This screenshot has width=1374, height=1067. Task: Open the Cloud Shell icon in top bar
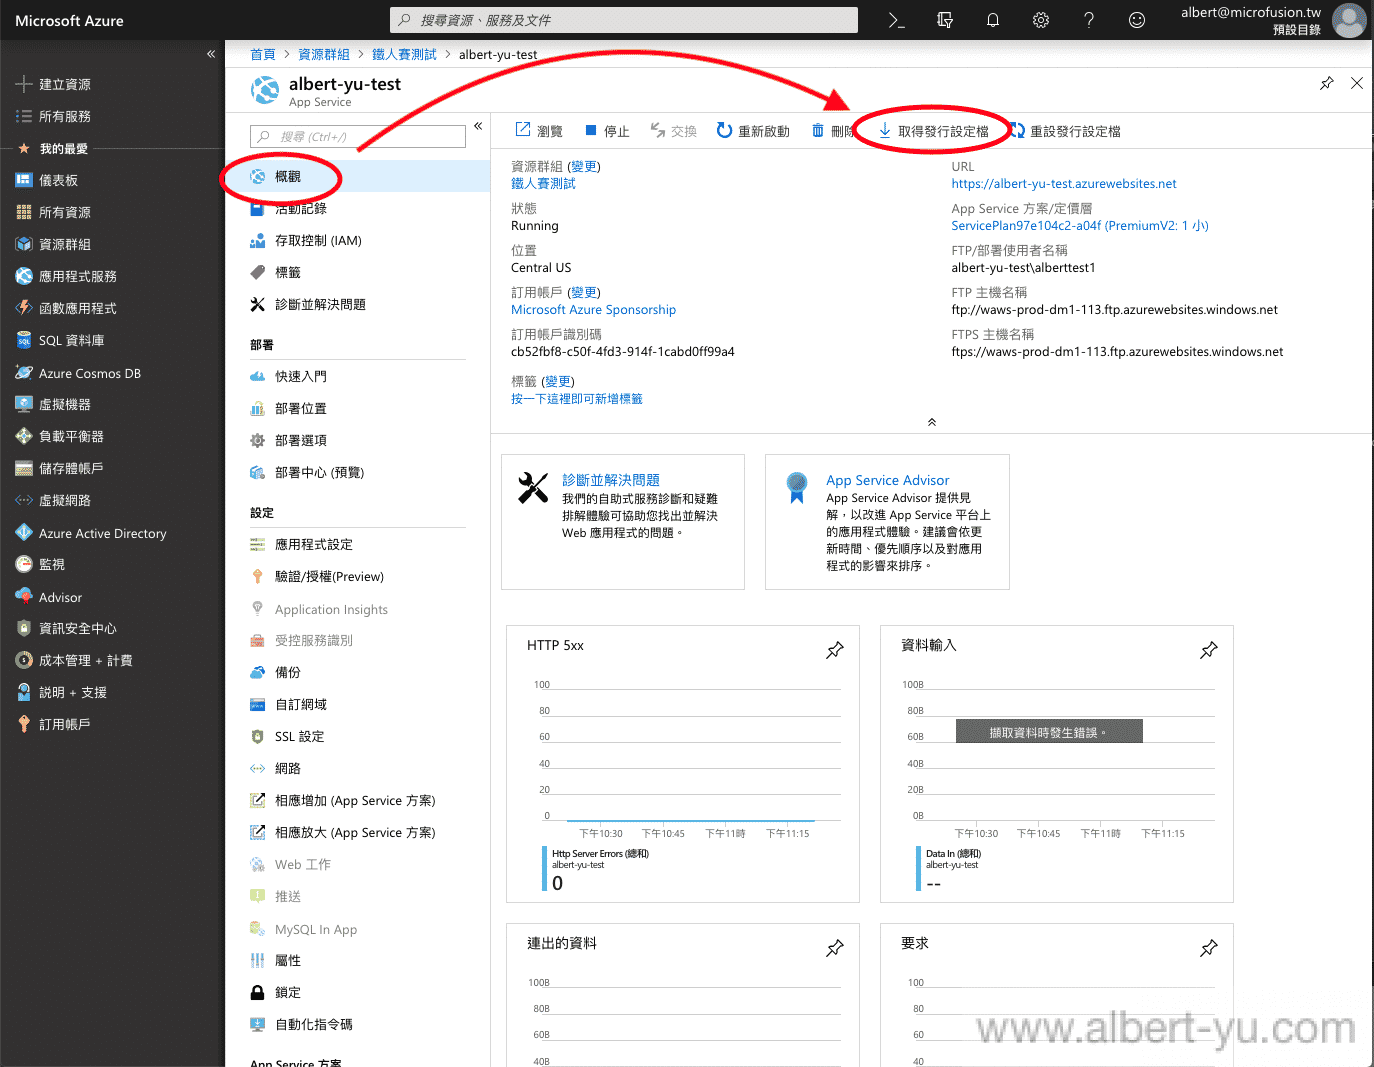tap(896, 20)
